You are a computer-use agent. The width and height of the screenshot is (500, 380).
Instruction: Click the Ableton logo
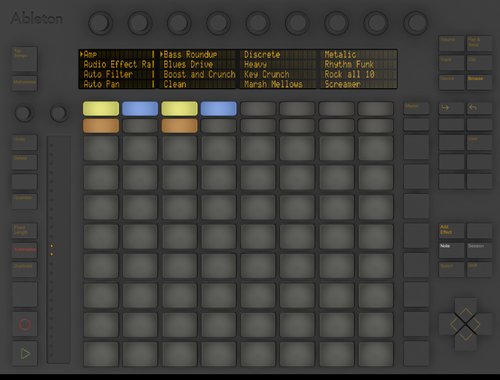pos(37,18)
